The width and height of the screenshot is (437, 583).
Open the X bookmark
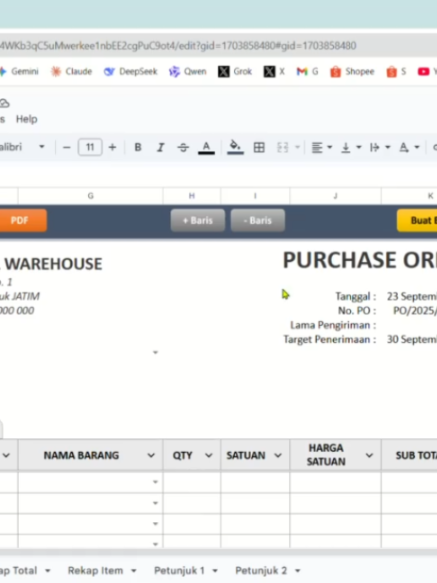274,71
